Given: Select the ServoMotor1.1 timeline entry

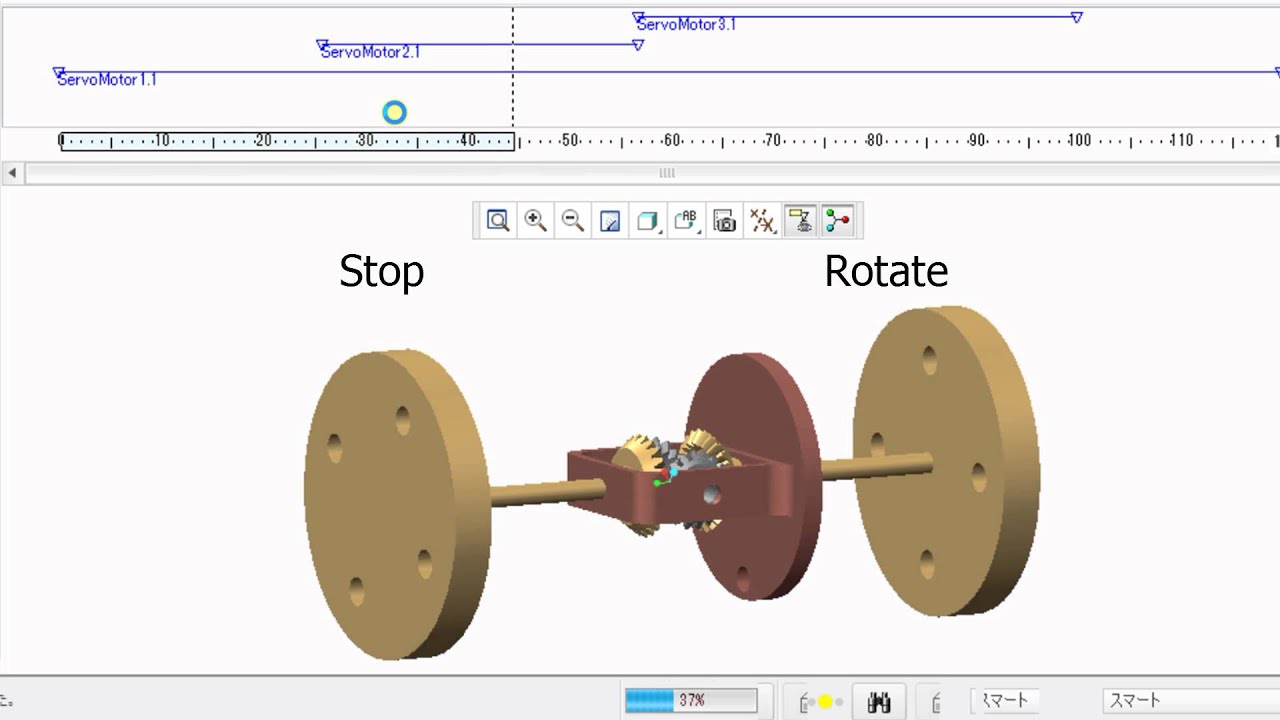Looking at the screenshot, I should (106, 80).
